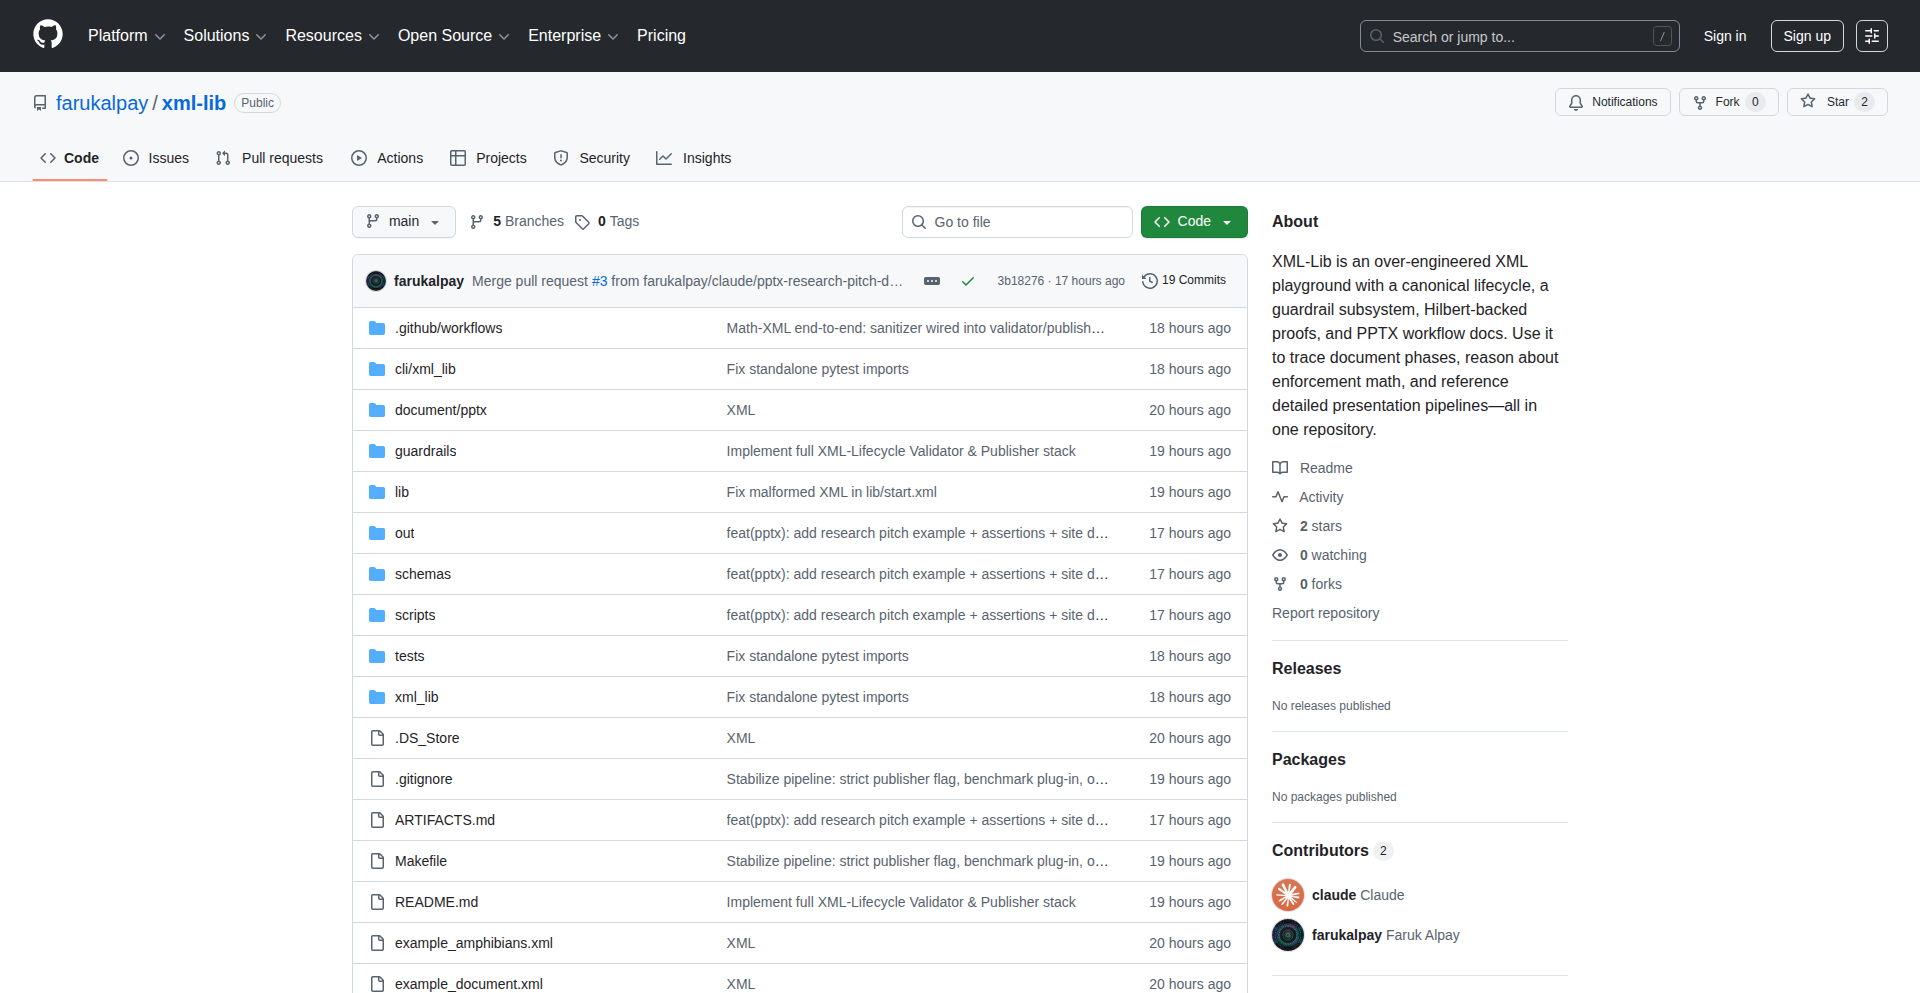Click the Report repository link
1920x993 pixels.
click(x=1325, y=612)
